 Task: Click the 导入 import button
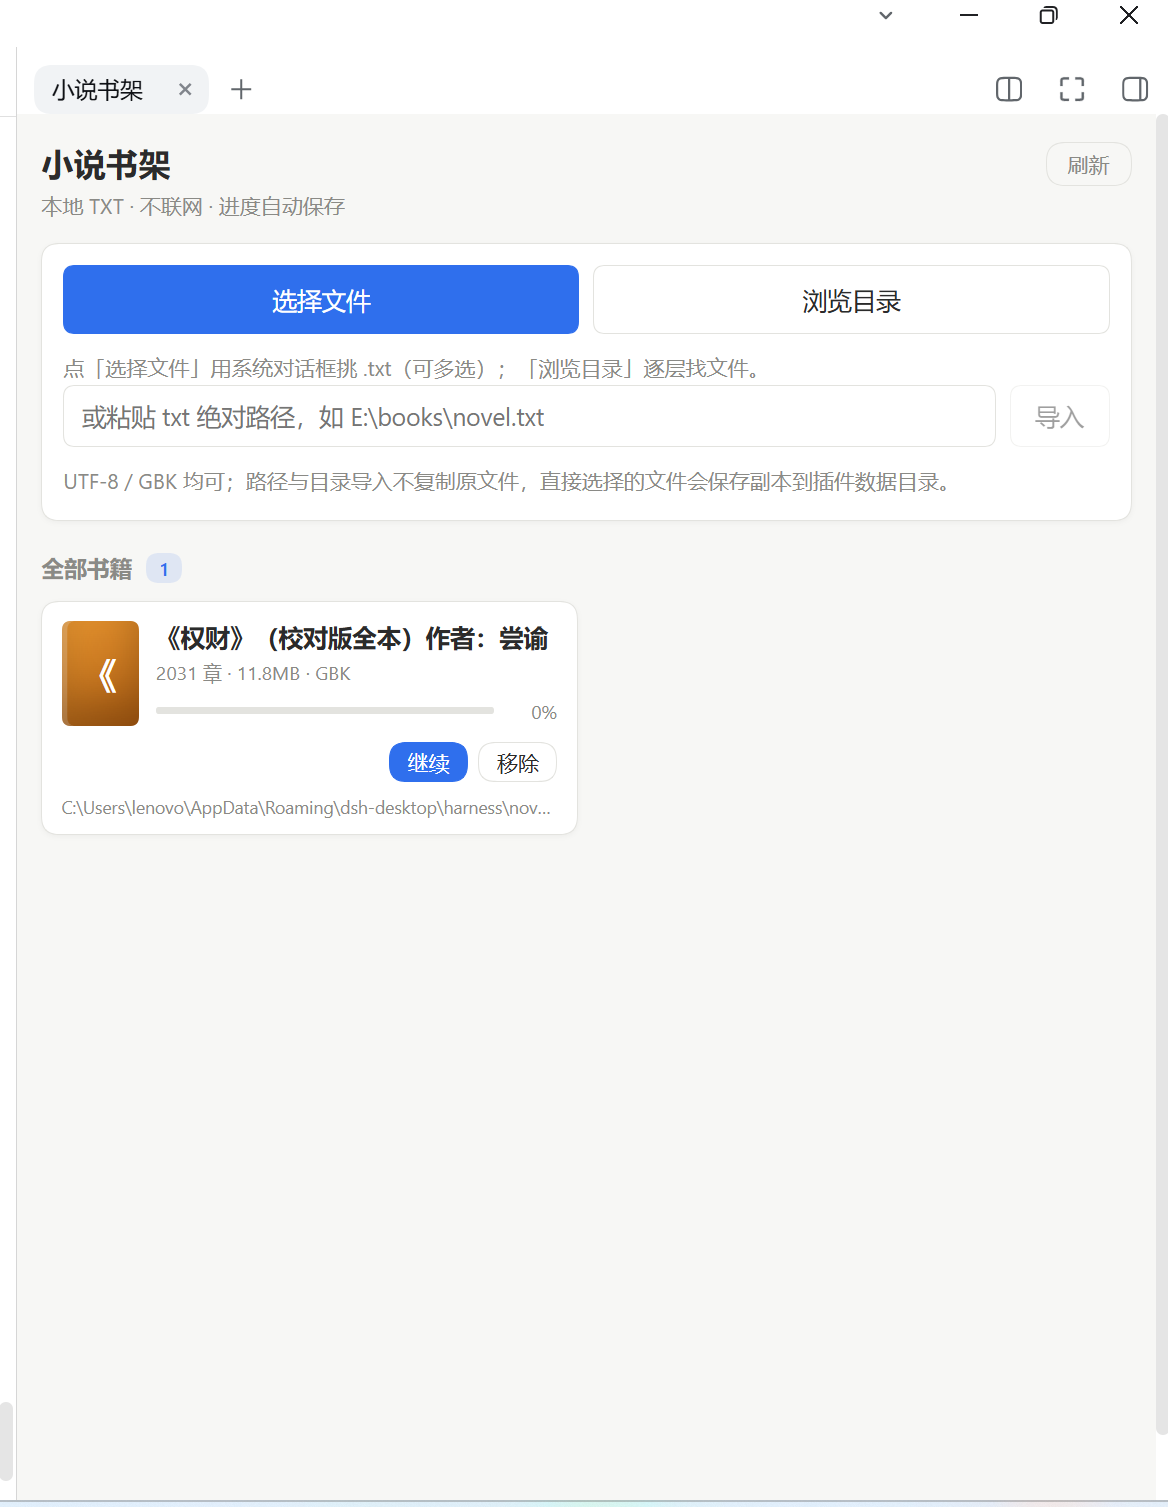tap(1060, 416)
